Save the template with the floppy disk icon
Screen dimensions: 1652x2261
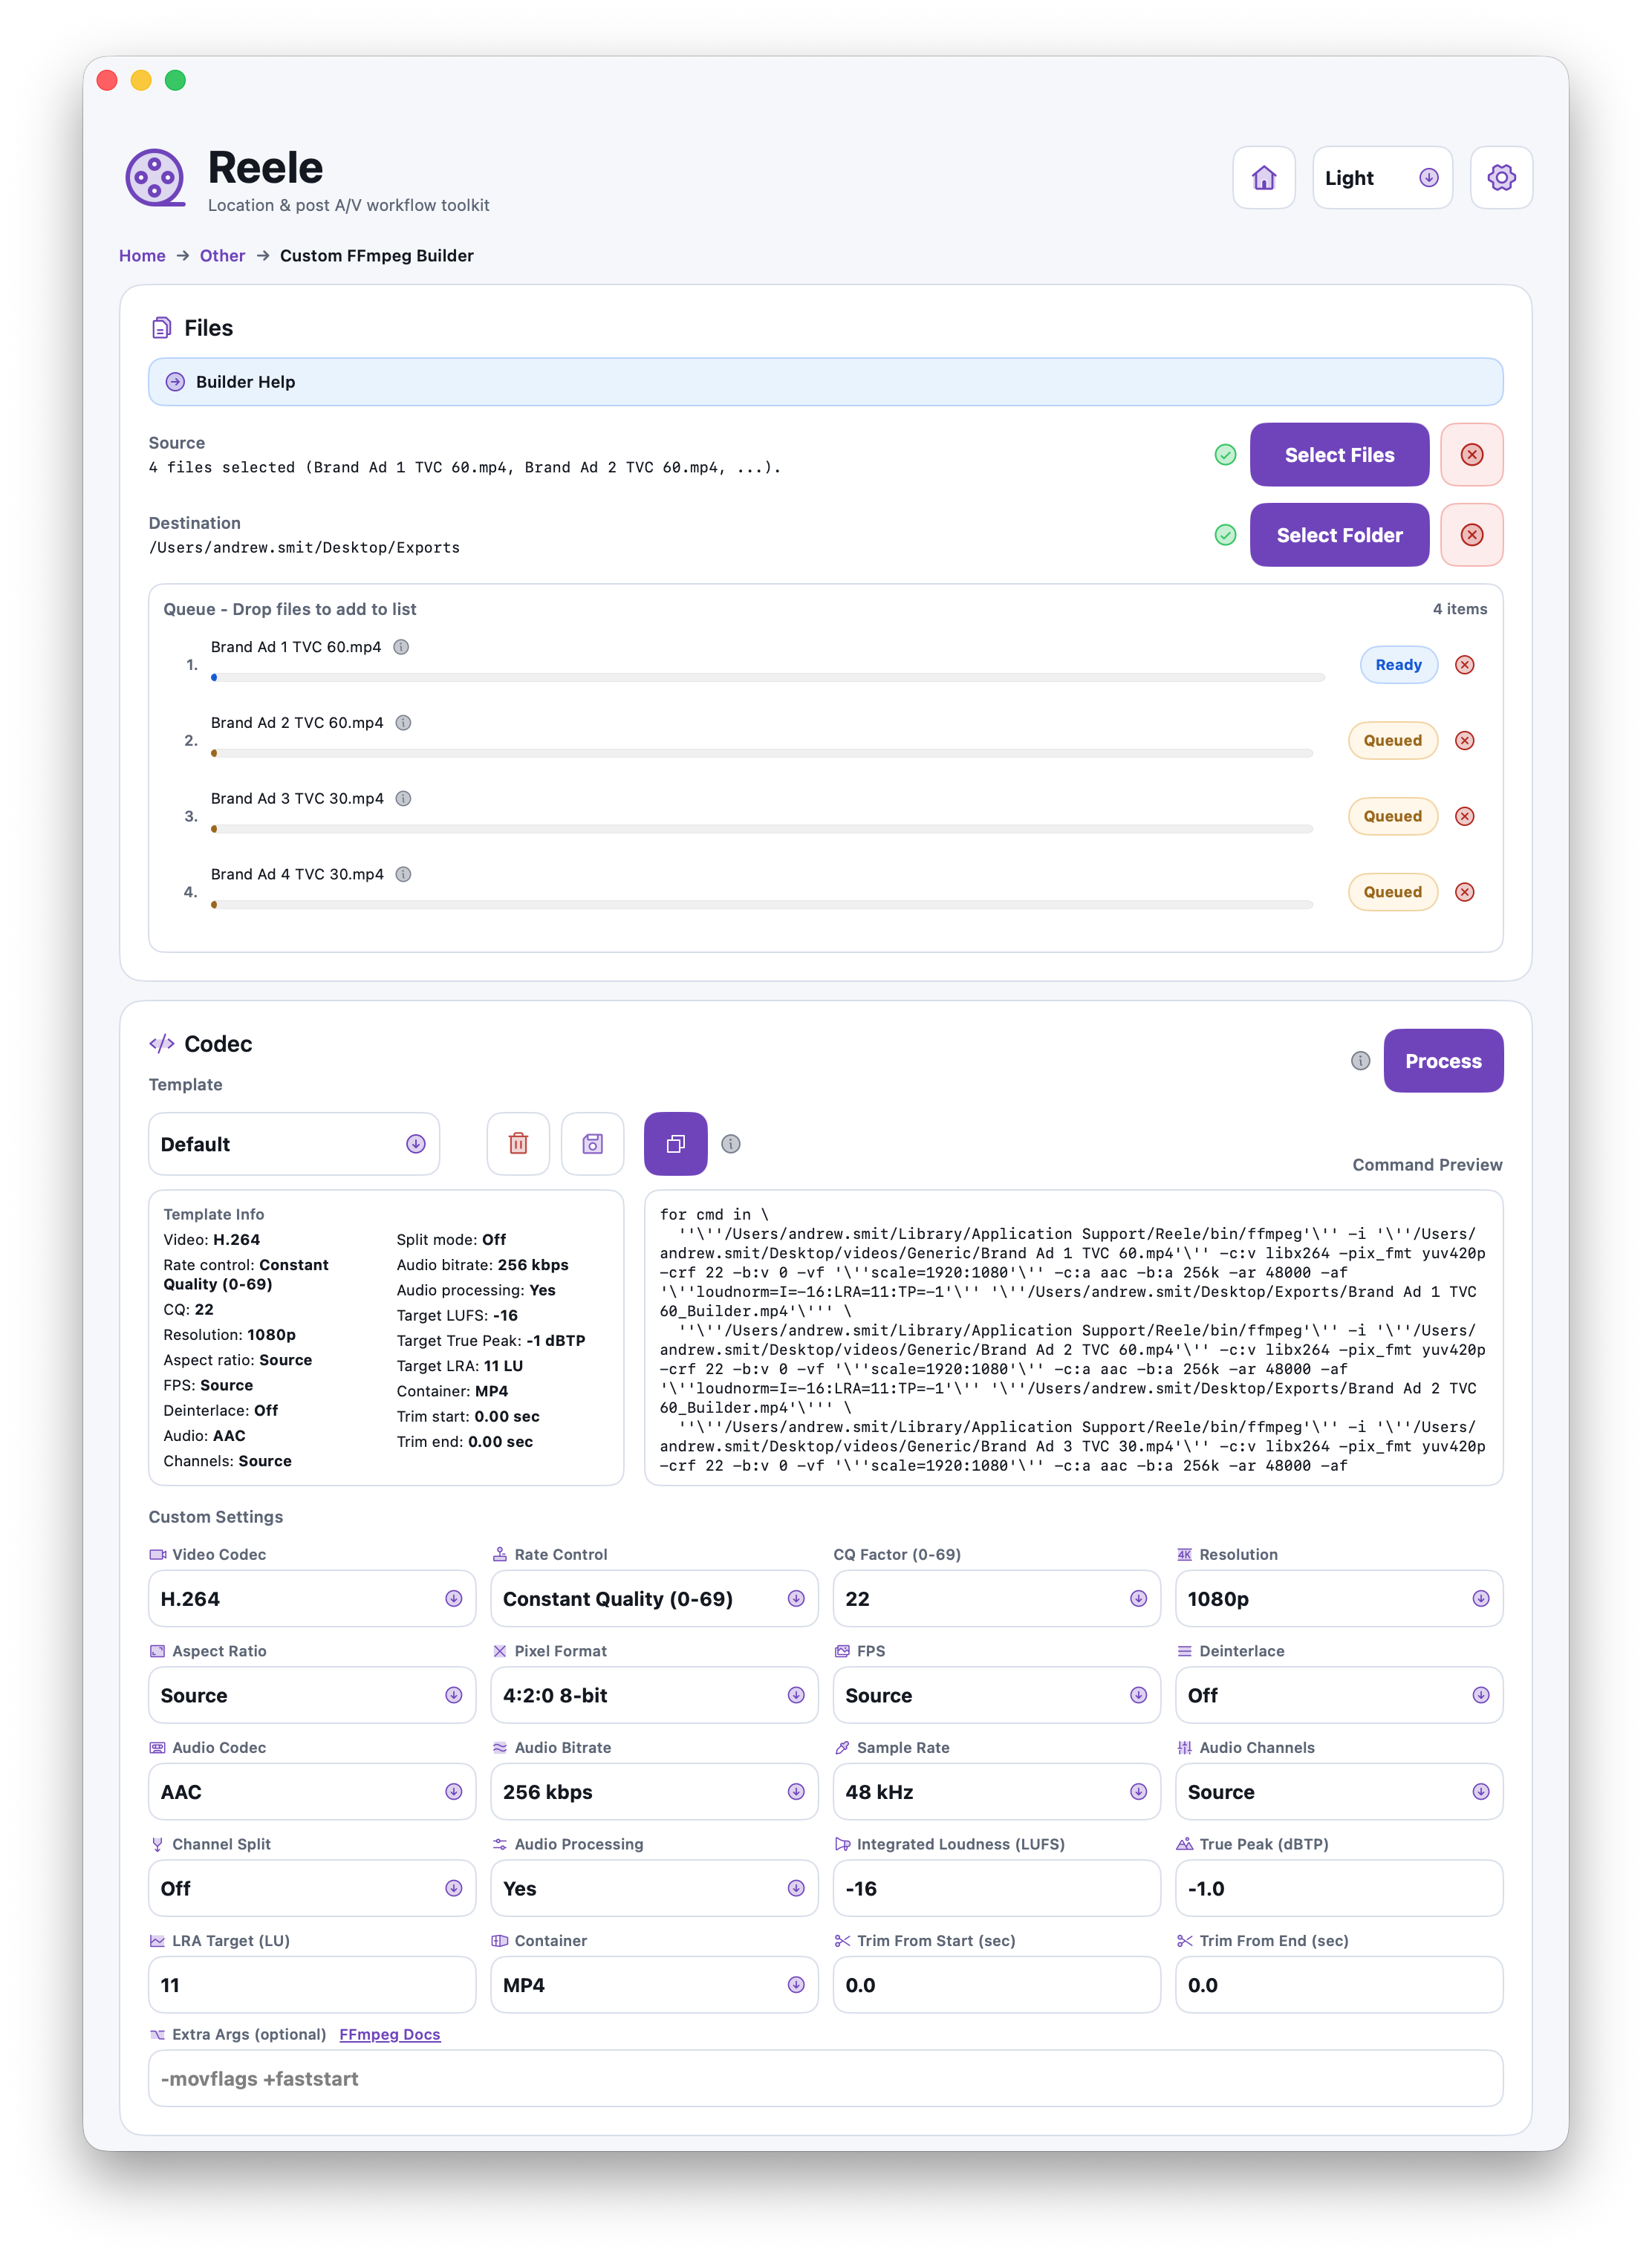point(593,1144)
